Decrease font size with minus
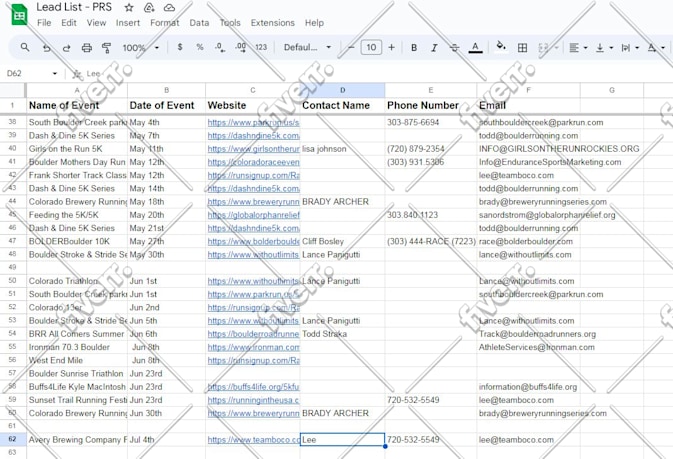The image size is (673, 459). [351, 47]
